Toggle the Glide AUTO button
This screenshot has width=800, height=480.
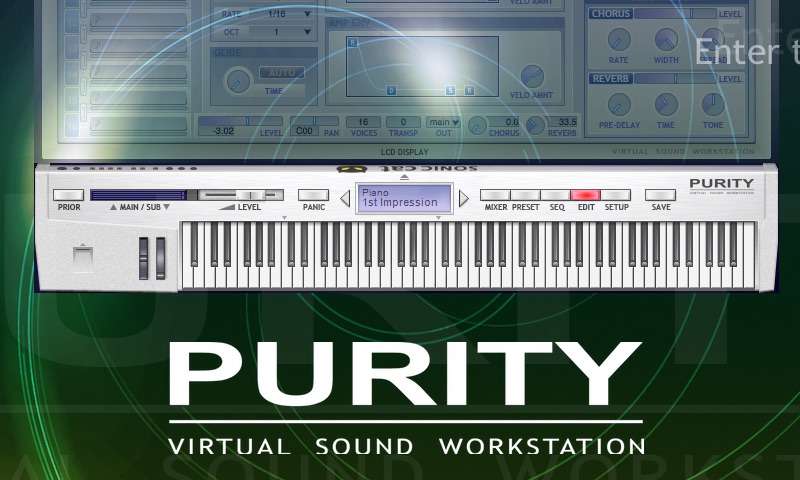(x=282, y=72)
